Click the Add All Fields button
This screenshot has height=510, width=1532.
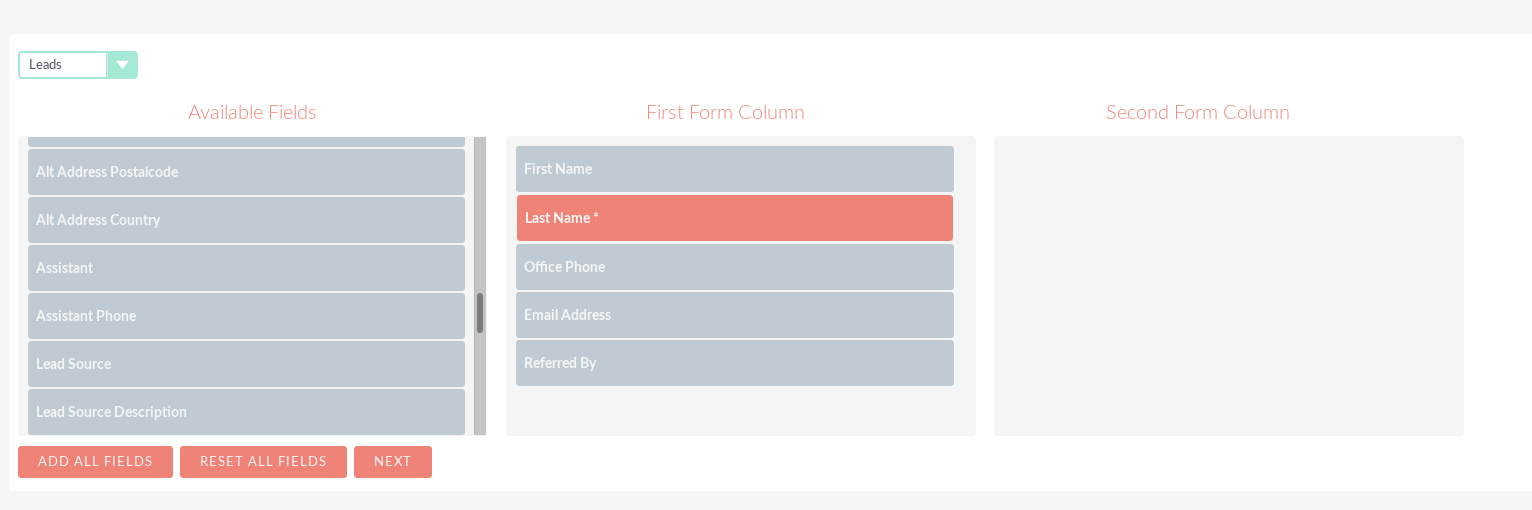(x=95, y=462)
